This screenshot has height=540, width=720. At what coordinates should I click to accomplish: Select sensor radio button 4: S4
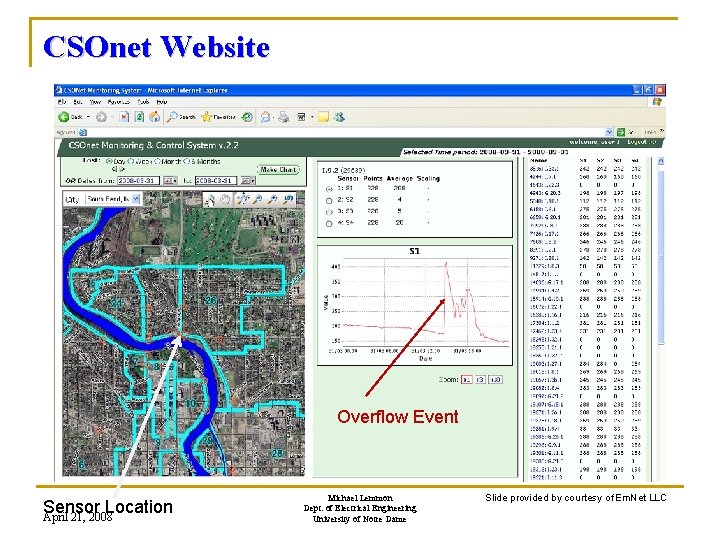(x=329, y=224)
